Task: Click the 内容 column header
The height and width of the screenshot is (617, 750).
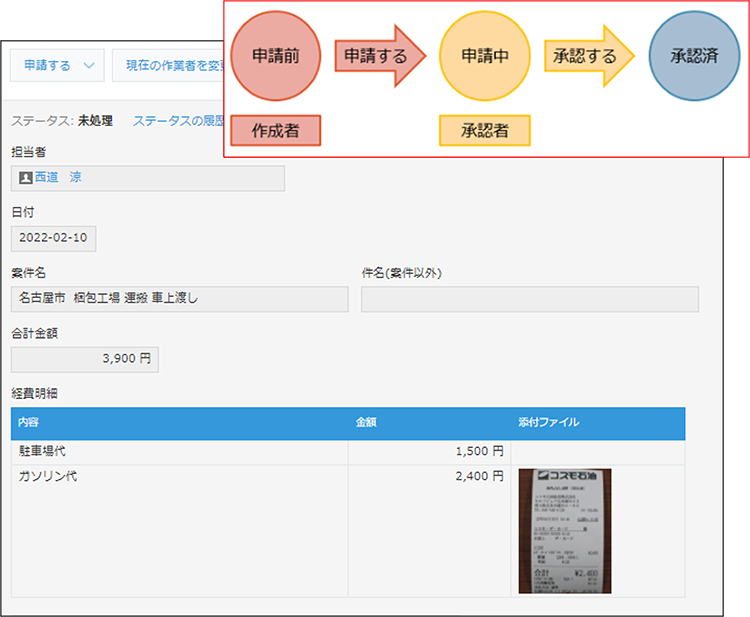Action: click(x=28, y=423)
